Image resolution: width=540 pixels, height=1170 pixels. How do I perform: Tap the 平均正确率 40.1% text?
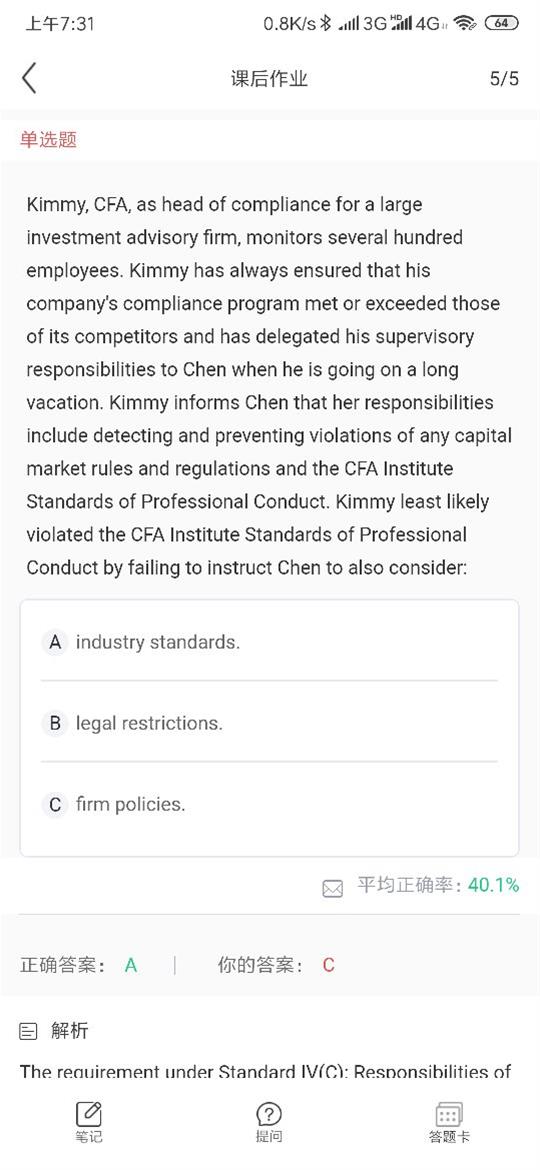(438, 886)
